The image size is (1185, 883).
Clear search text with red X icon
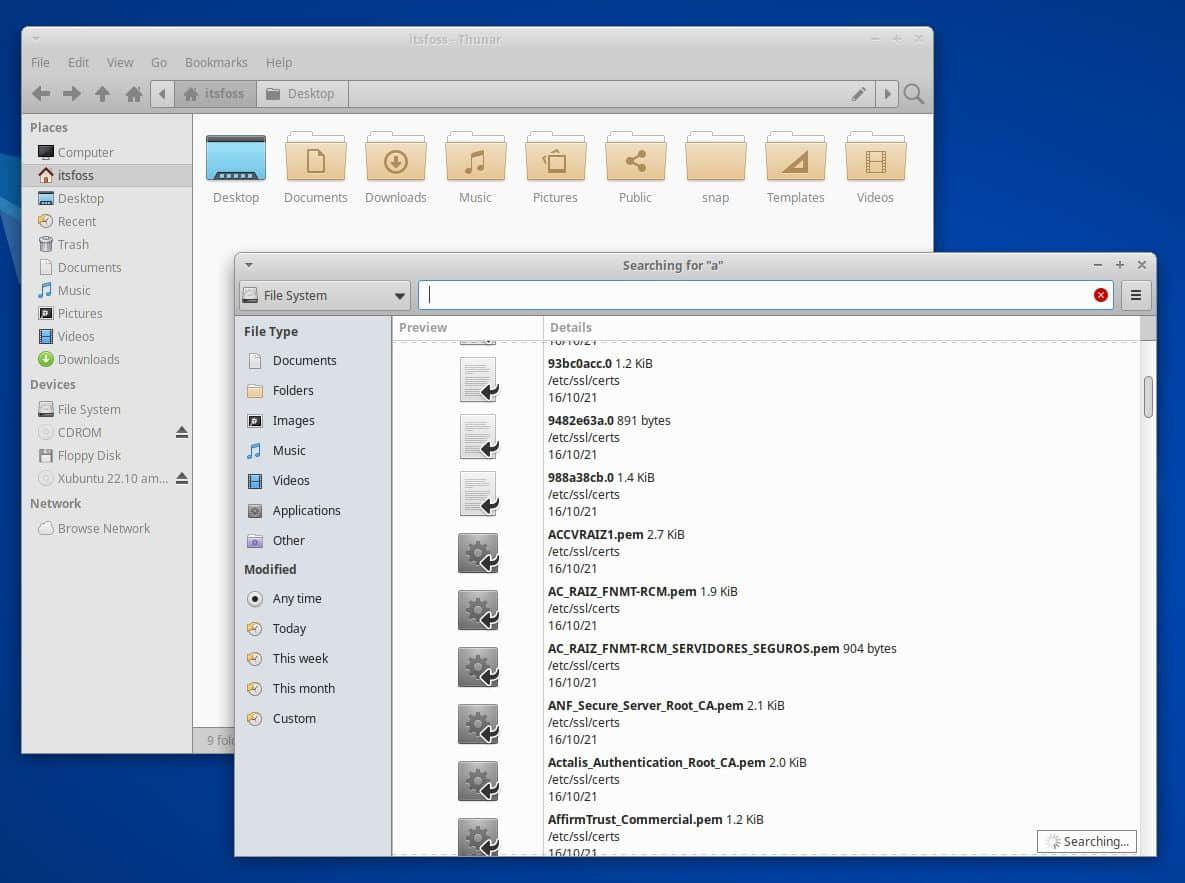pos(1101,295)
